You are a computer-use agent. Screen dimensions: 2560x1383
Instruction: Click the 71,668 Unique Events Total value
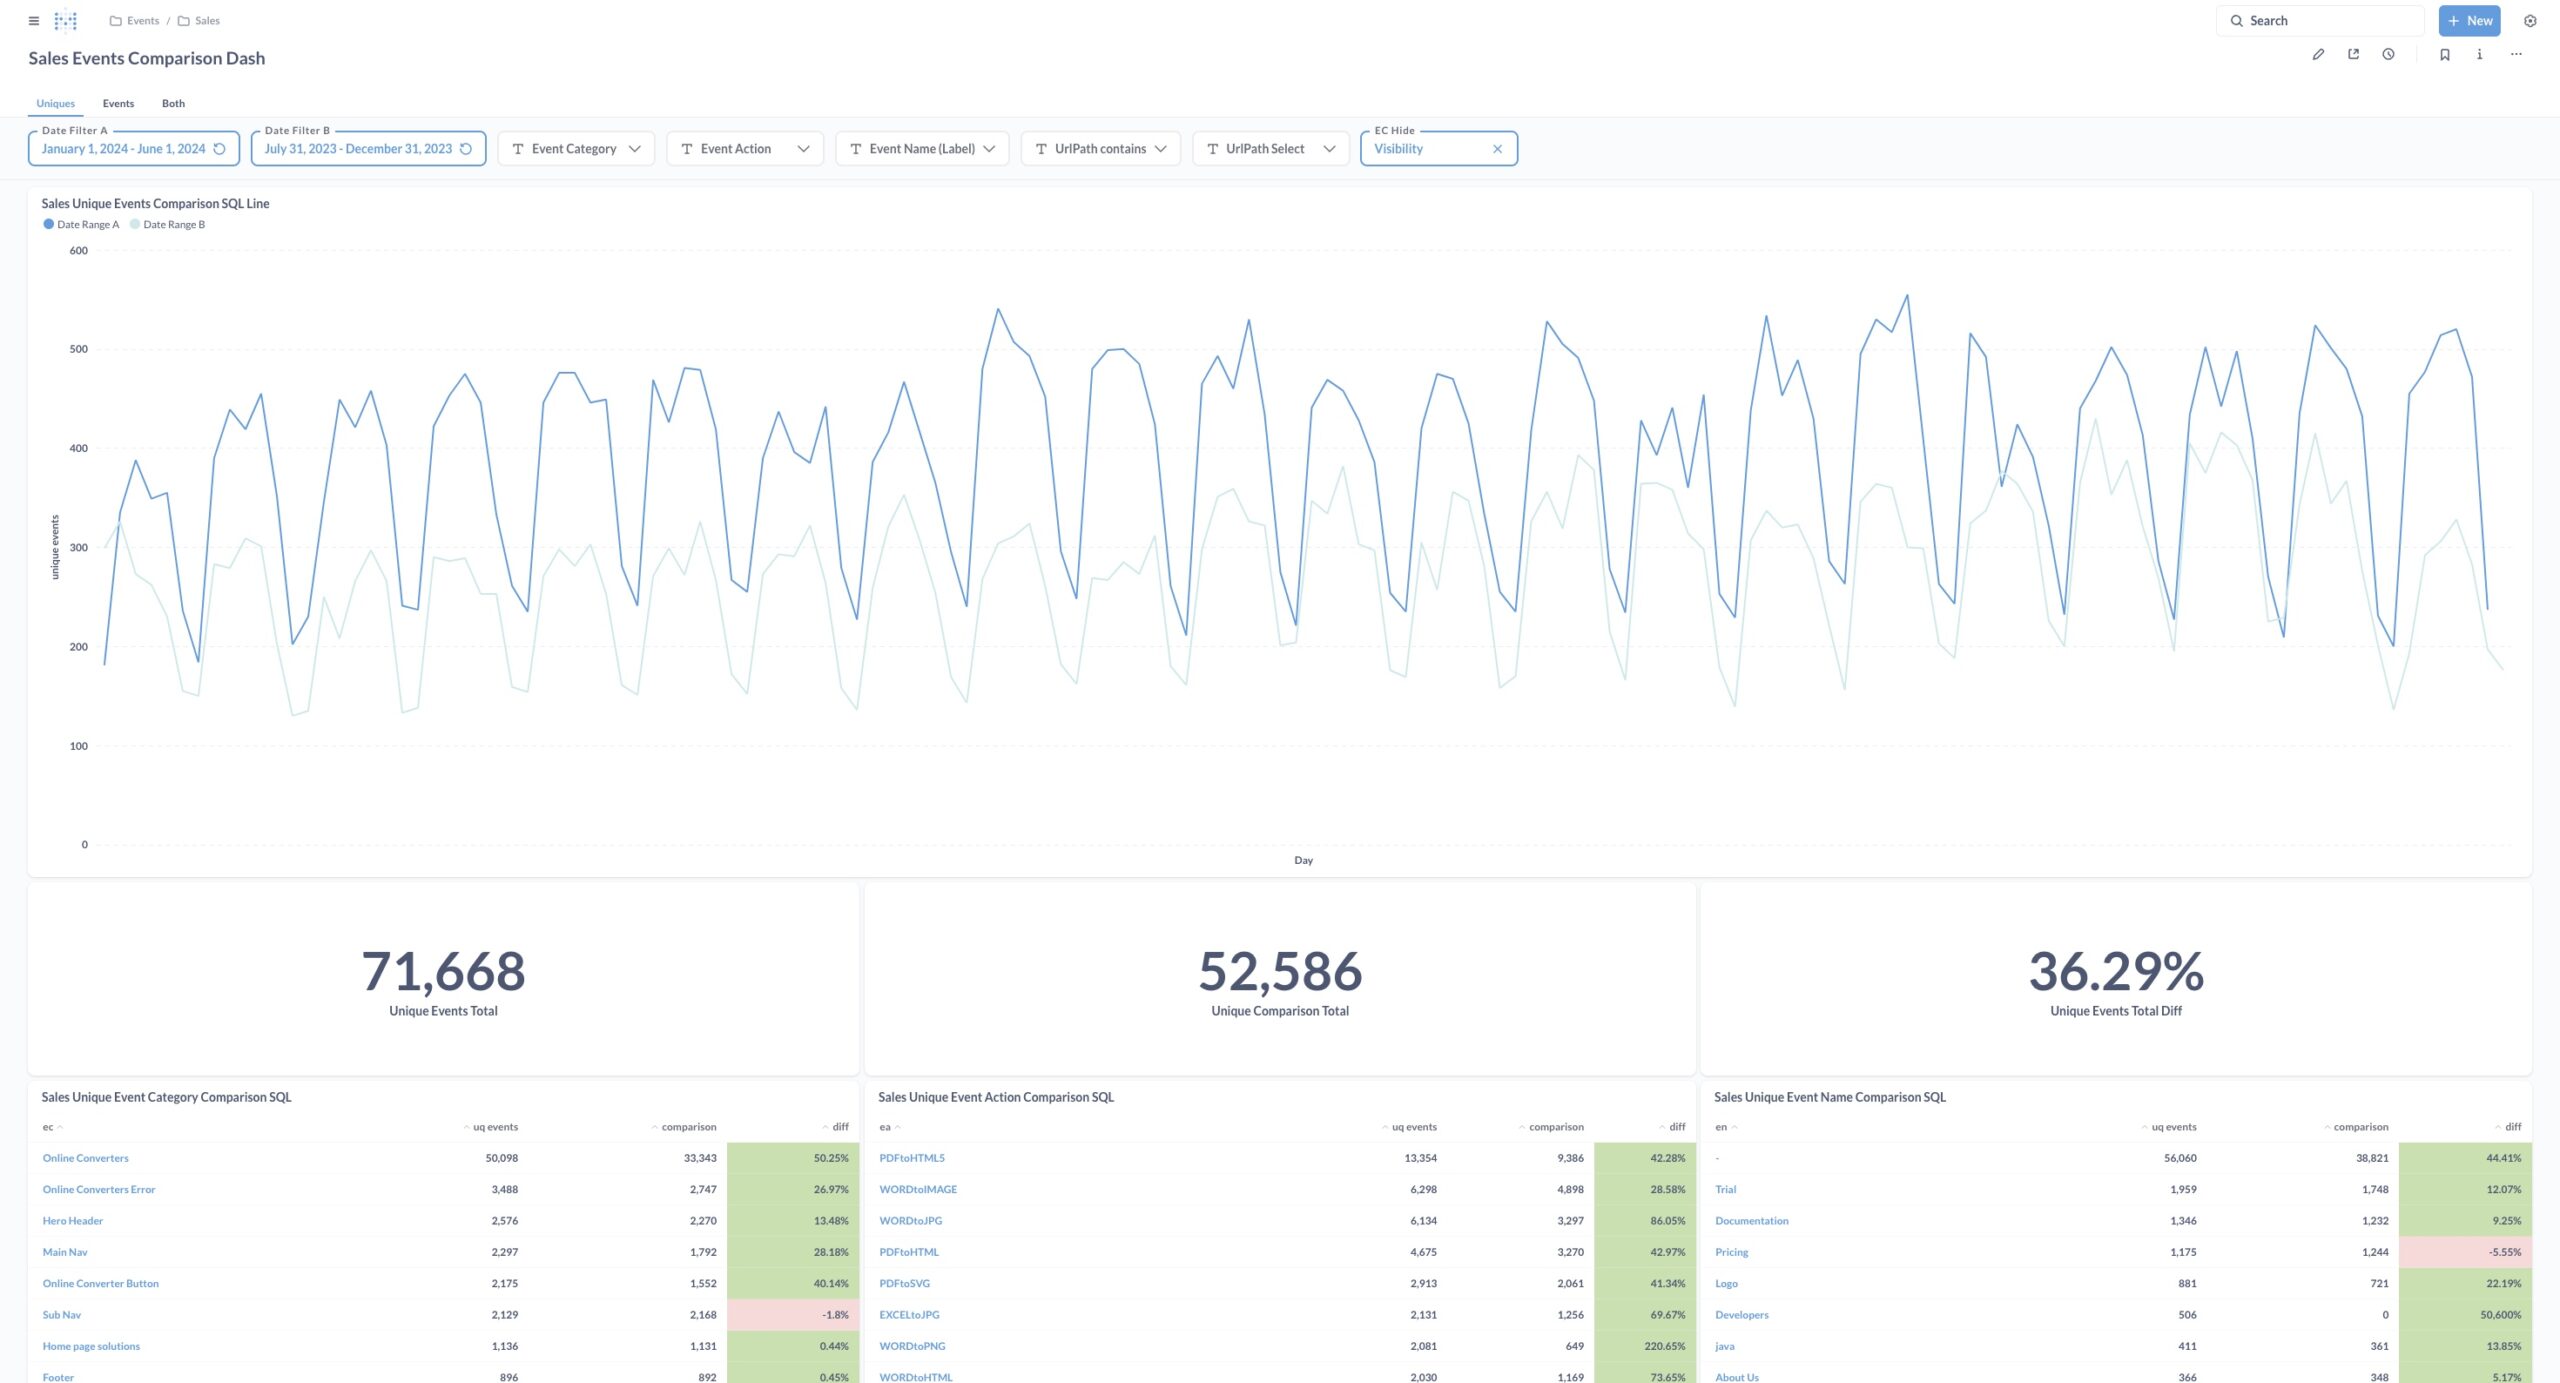(443, 970)
